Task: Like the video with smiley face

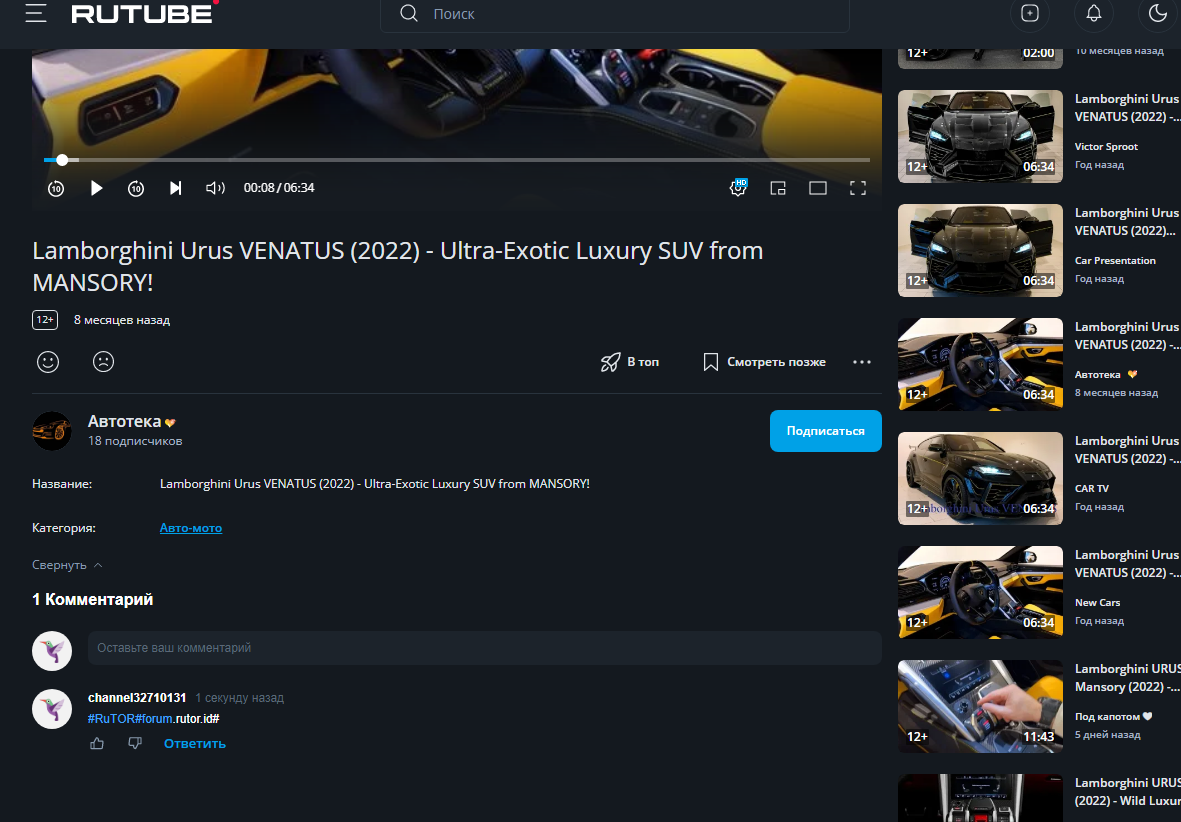Action: coord(48,362)
